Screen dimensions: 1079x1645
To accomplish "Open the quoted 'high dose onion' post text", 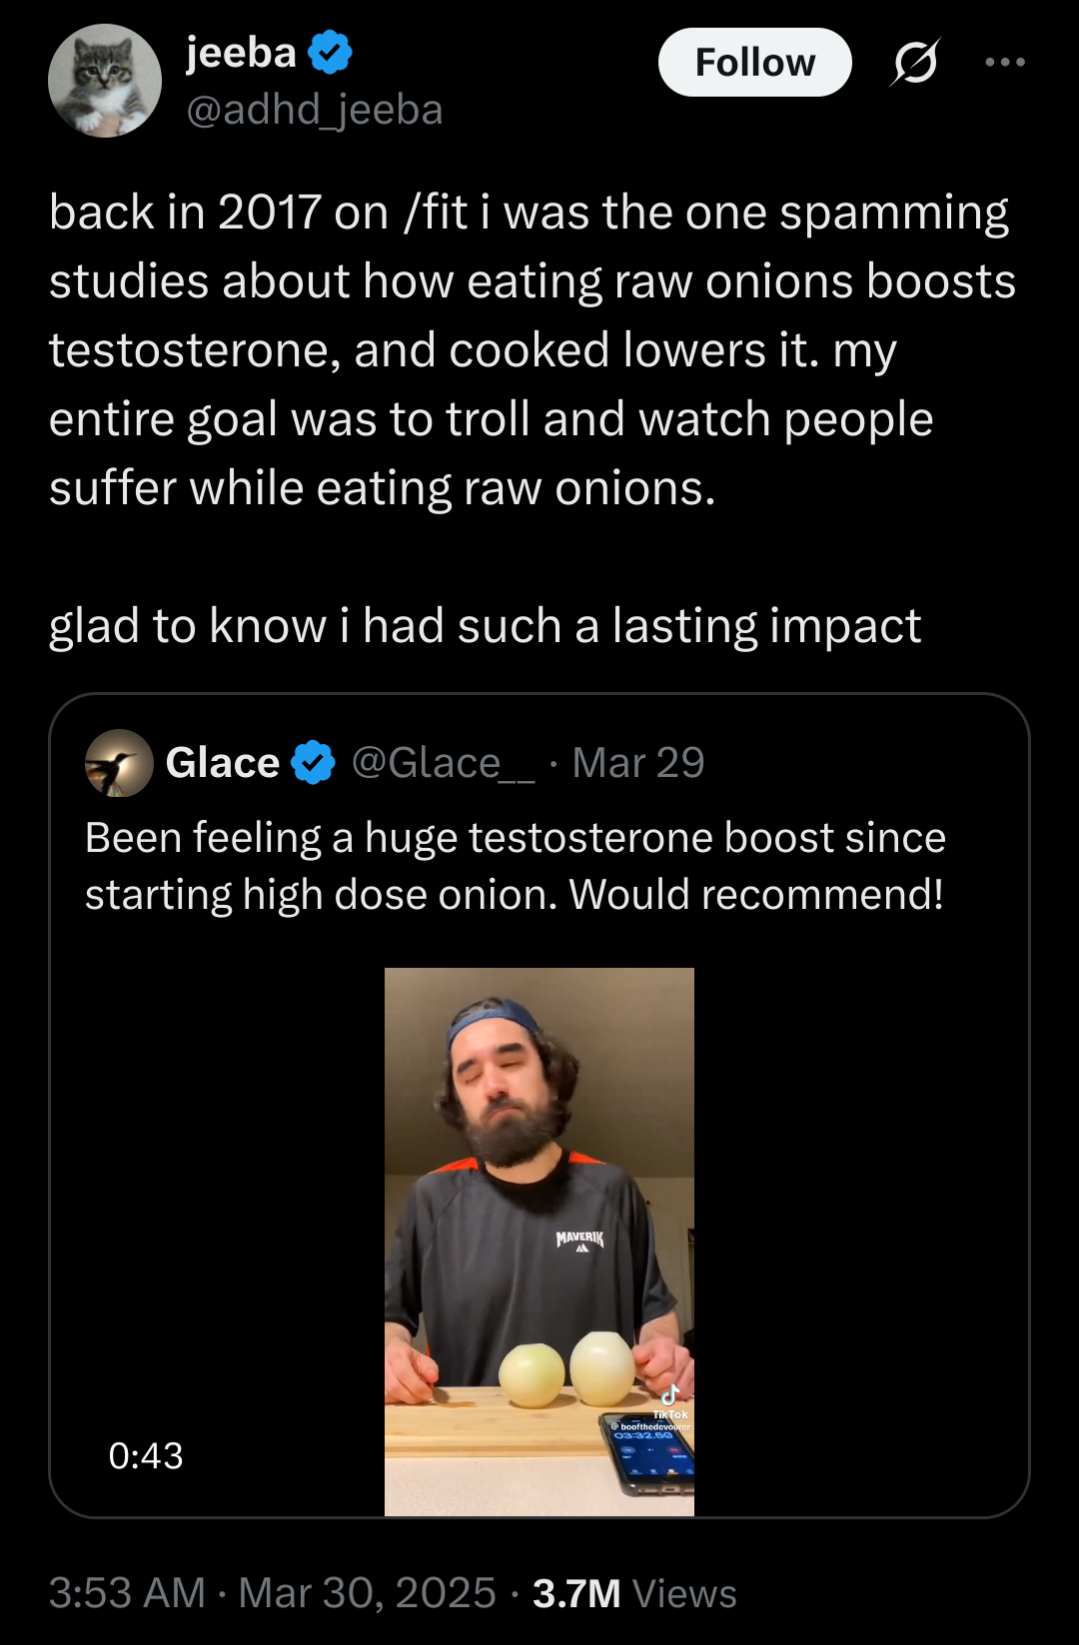I will coord(514,866).
